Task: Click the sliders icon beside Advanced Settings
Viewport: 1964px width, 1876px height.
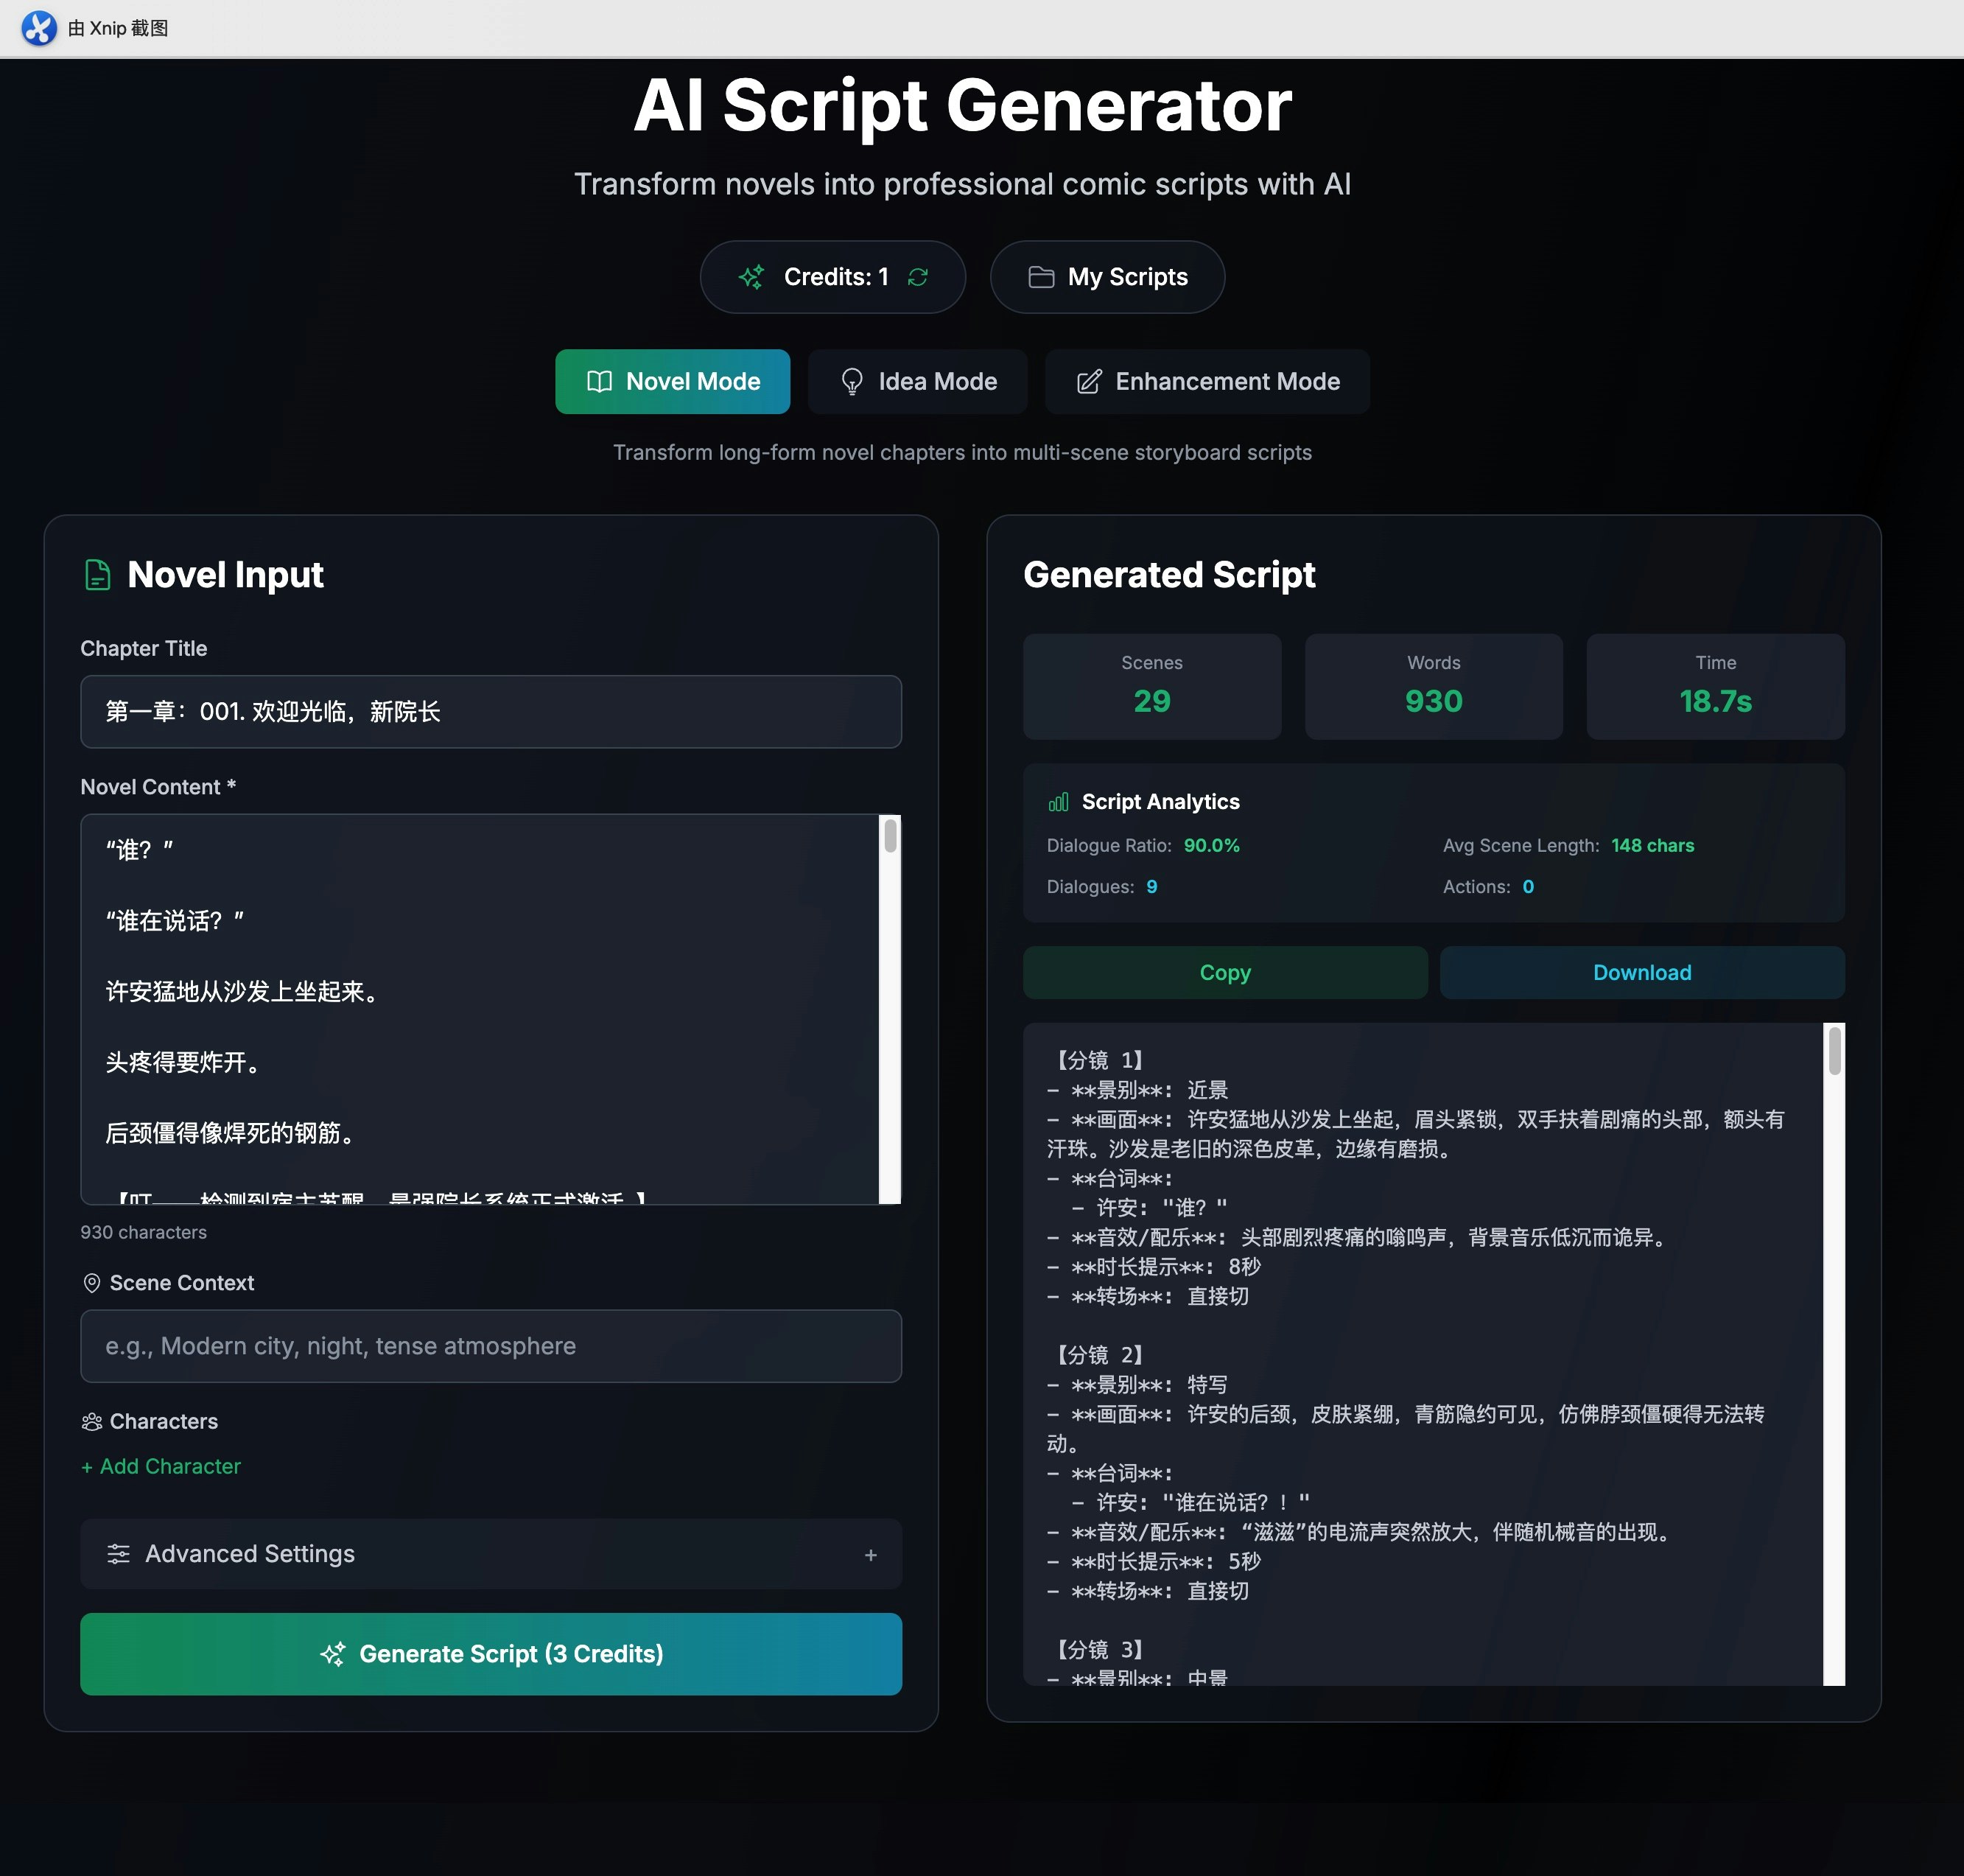Action: pos(119,1554)
